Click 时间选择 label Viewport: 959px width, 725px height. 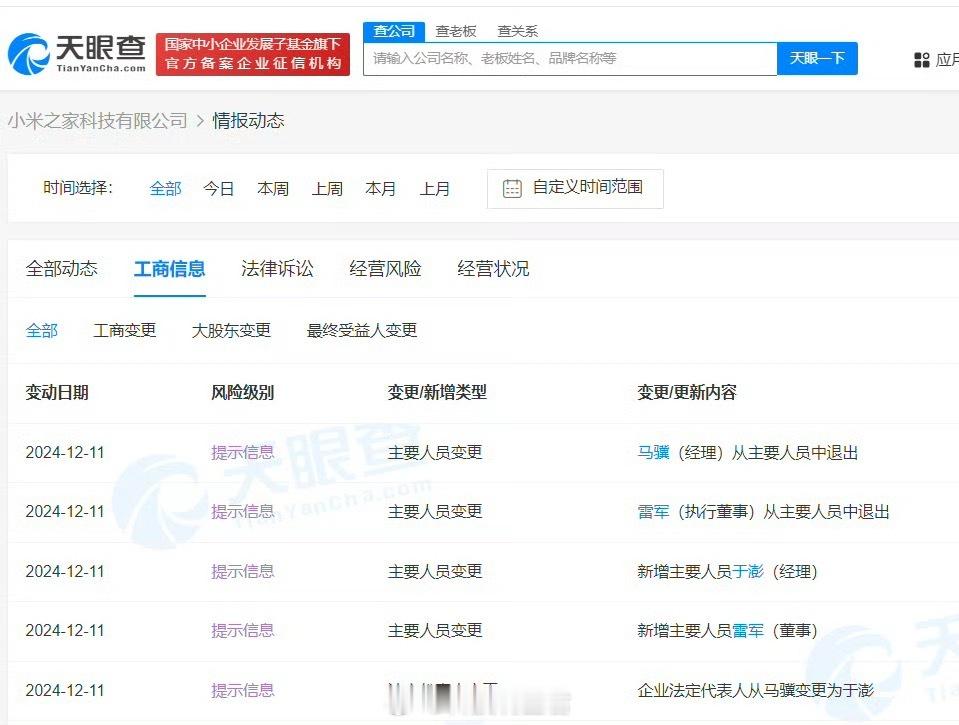78,188
